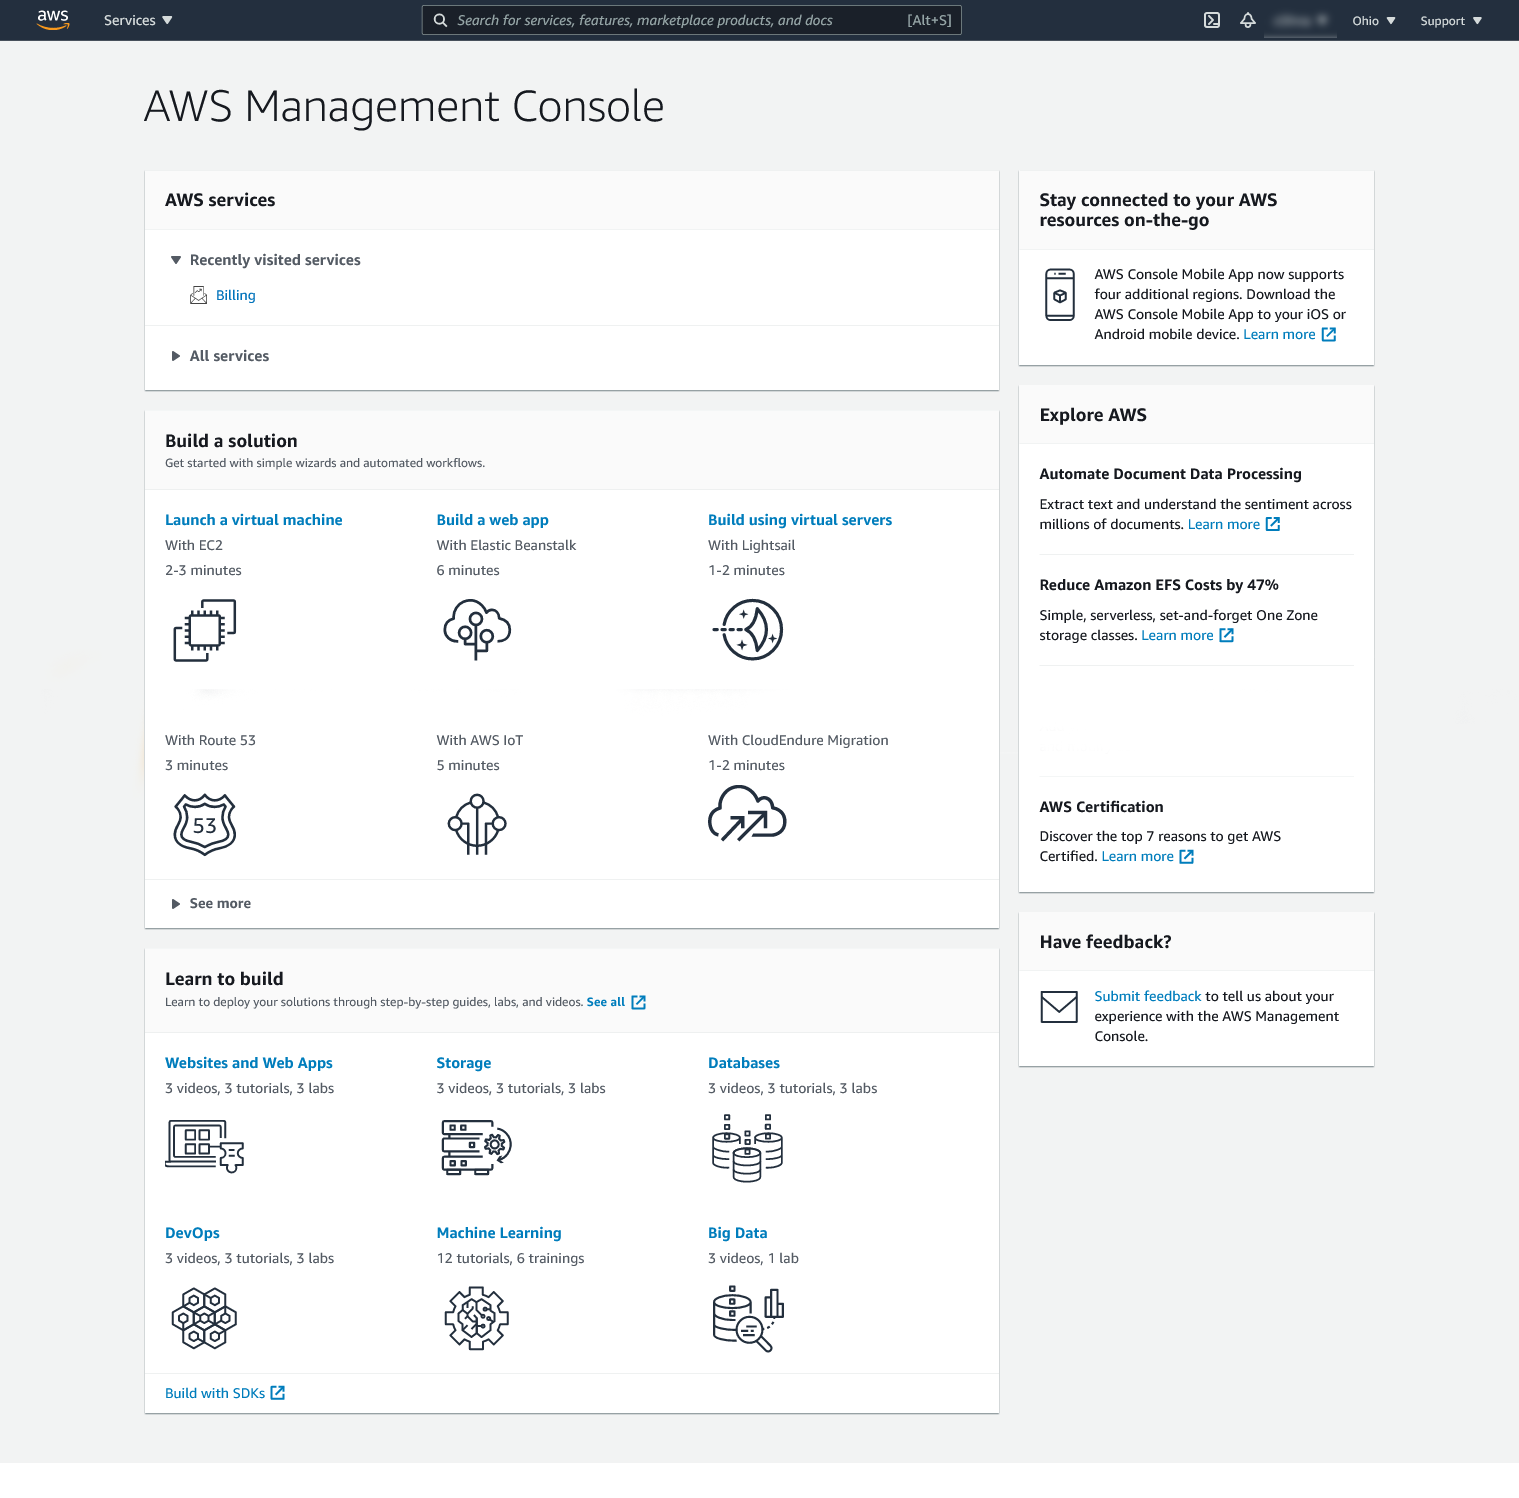
Task: Click the DevOps hexagons icon
Action: click(x=204, y=1318)
